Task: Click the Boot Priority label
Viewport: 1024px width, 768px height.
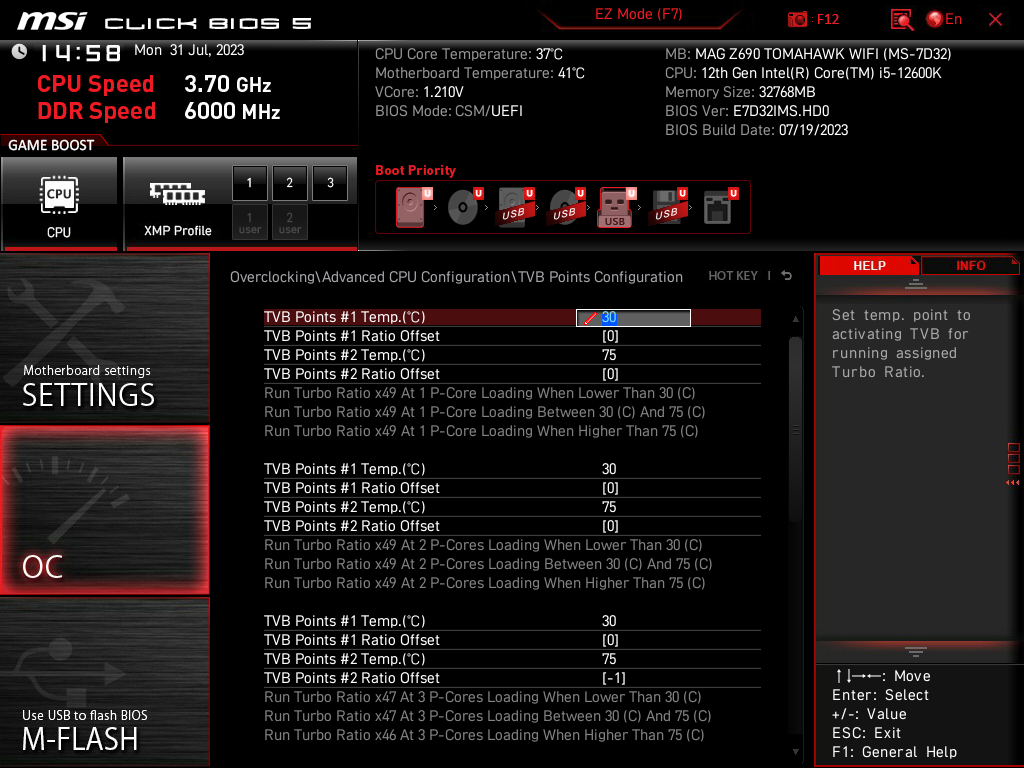Action: click(x=415, y=170)
